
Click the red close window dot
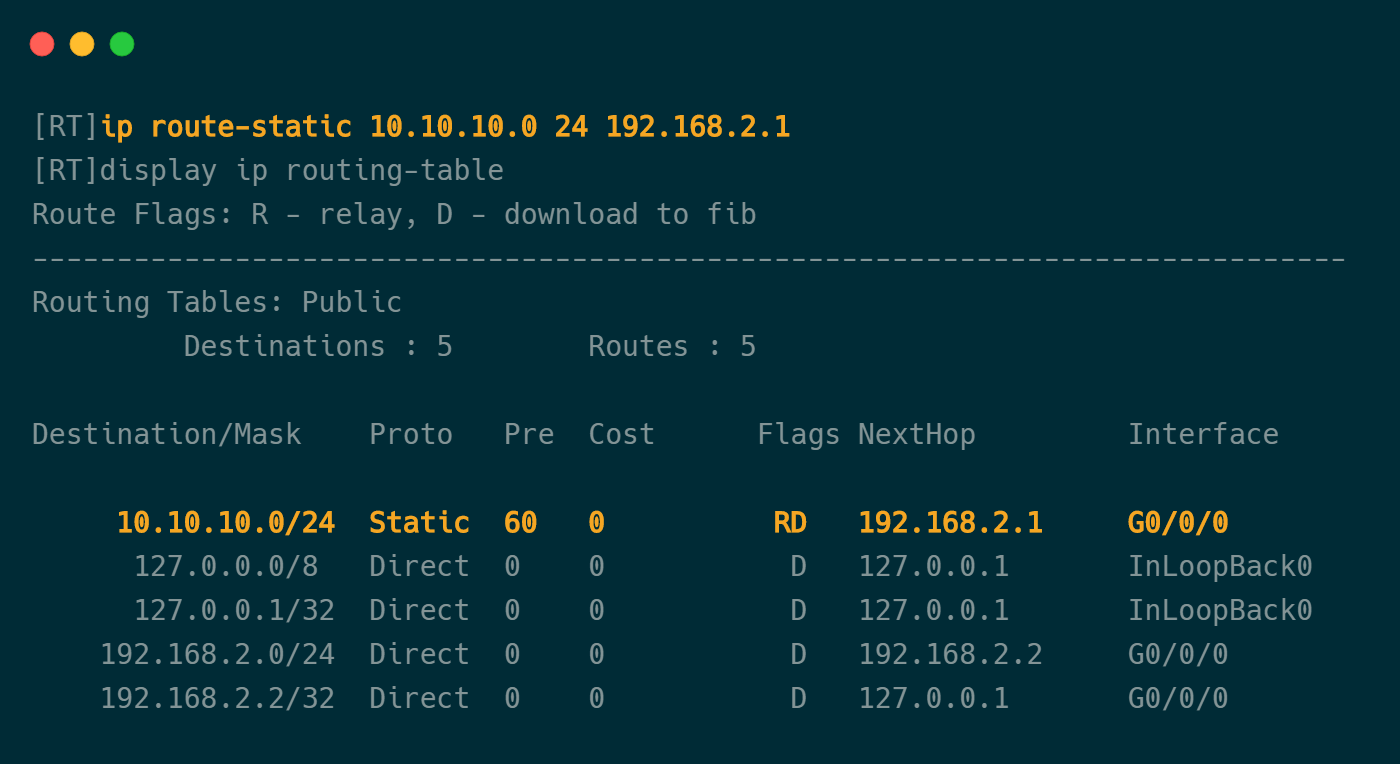(42, 44)
